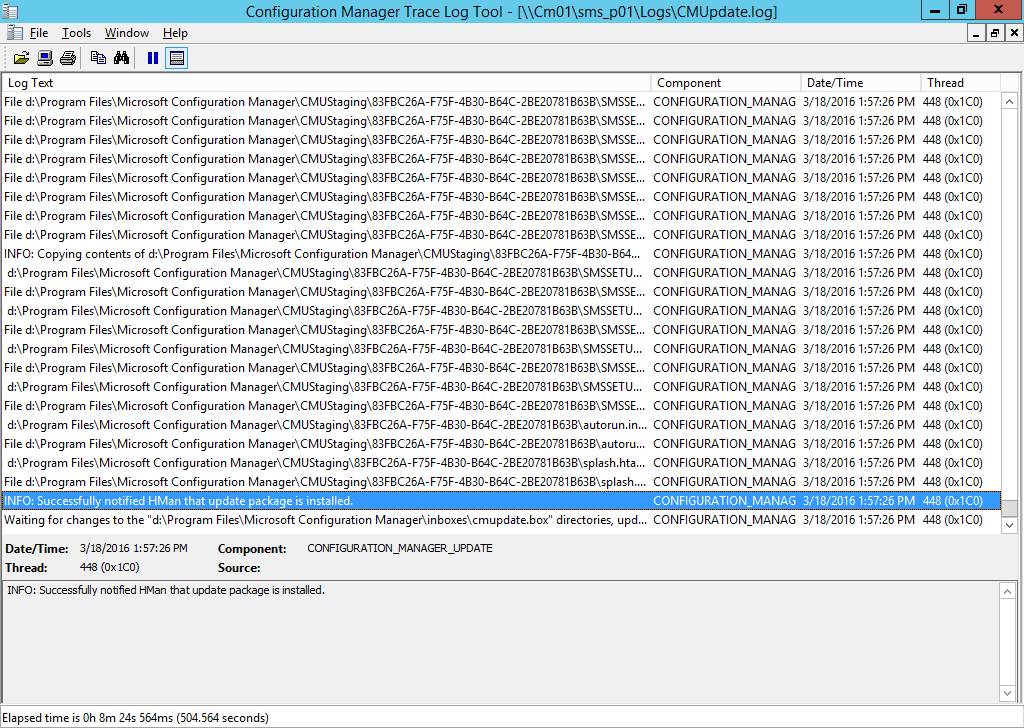The height and width of the screenshot is (728, 1024).
Task: Click the Trace Log Tool title bar icon
Action: coord(10,11)
